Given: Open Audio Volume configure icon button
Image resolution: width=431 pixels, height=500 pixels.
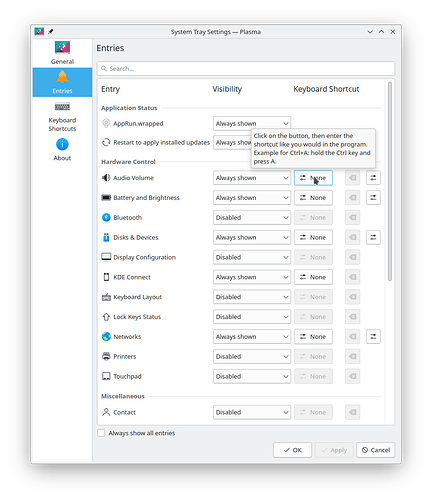Looking at the screenshot, I should click(373, 178).
